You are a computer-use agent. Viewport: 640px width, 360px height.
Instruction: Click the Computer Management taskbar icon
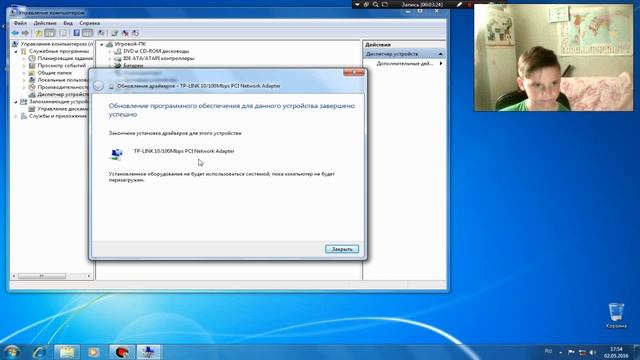(149, 352)
